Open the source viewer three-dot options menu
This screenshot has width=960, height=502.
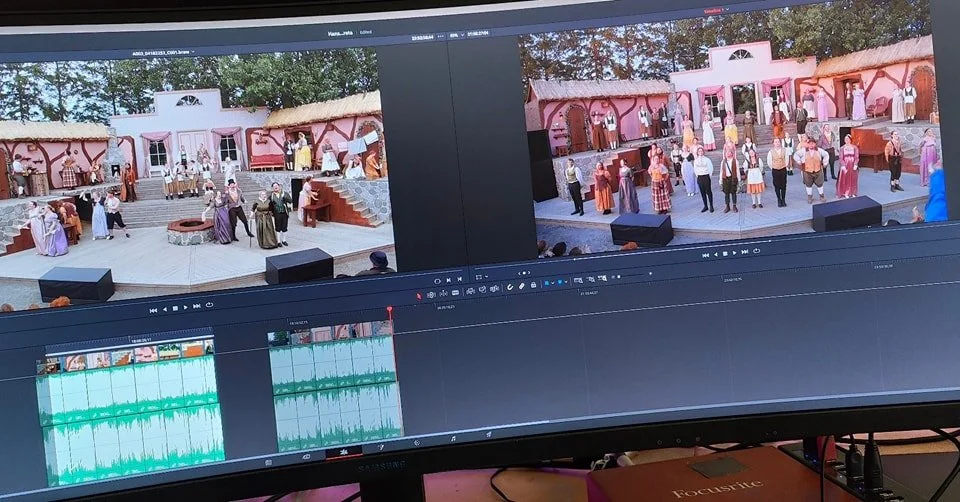[440, 36]
